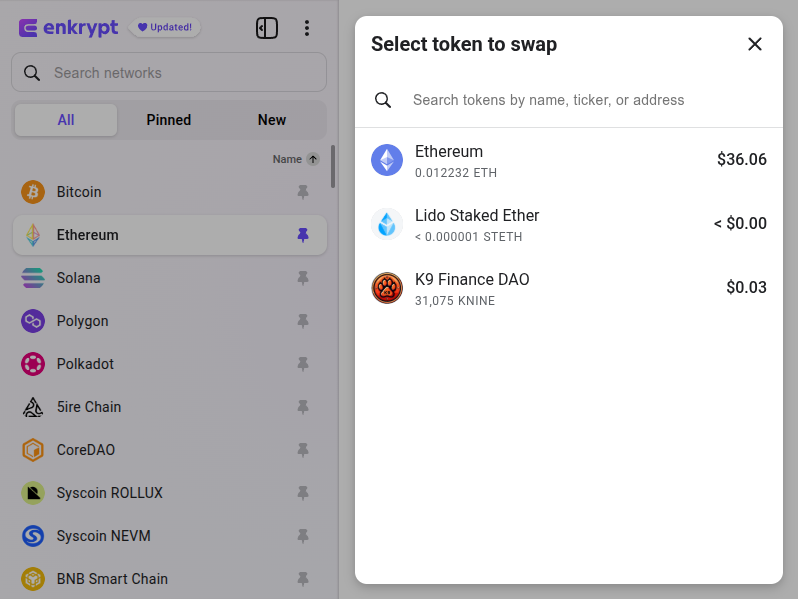Pin the Polygon network
This screenshot has width=798, height=599.
coord(303,321)
